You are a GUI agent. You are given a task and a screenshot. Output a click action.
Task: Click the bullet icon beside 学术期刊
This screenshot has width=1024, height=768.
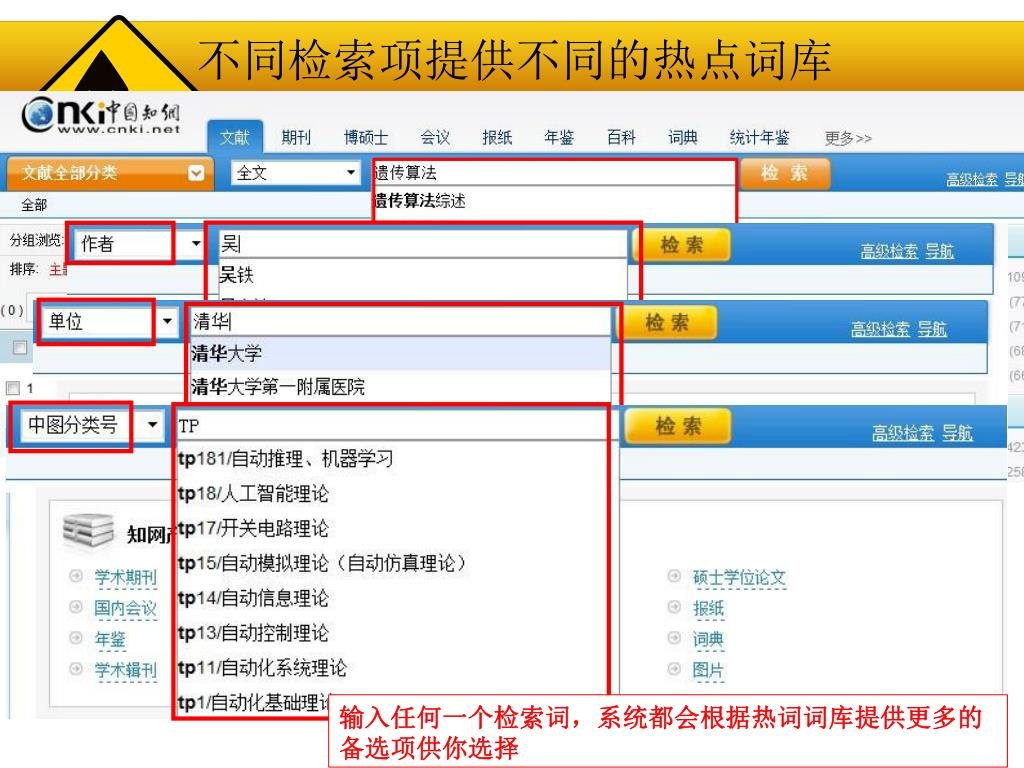click(76, 576)
